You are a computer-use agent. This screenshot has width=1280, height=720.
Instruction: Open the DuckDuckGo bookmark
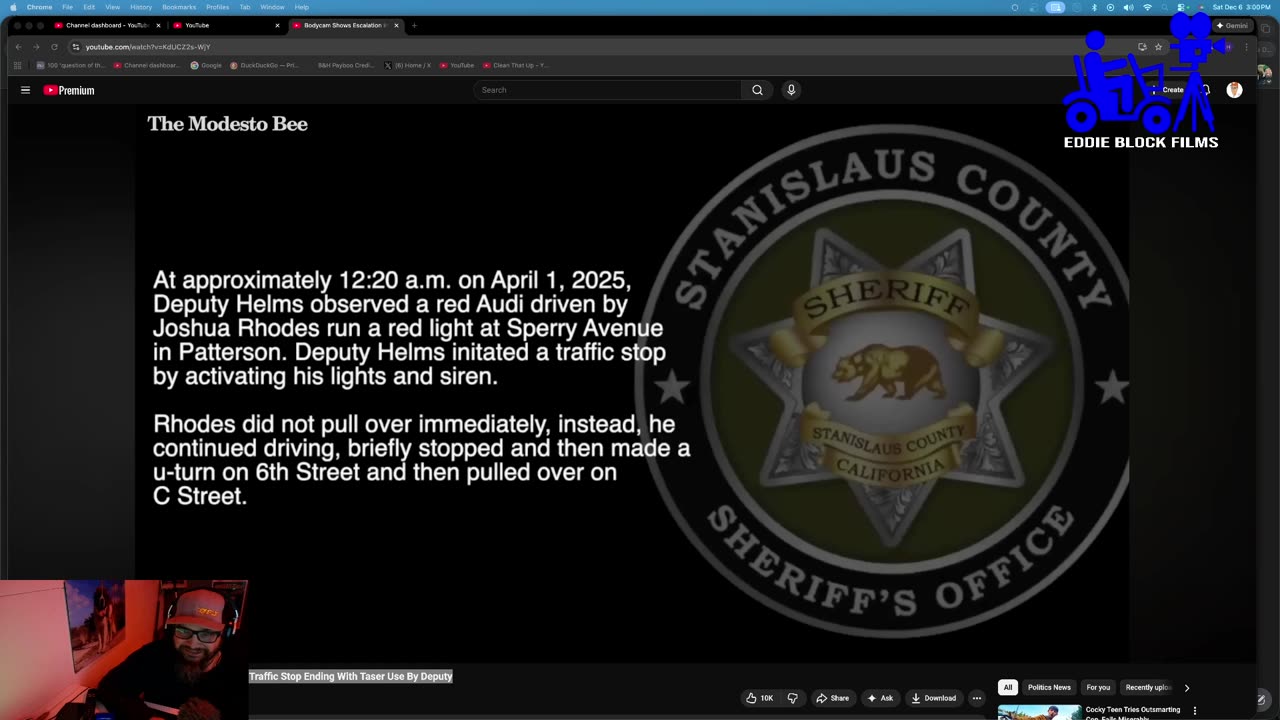(x=264, y=65)
